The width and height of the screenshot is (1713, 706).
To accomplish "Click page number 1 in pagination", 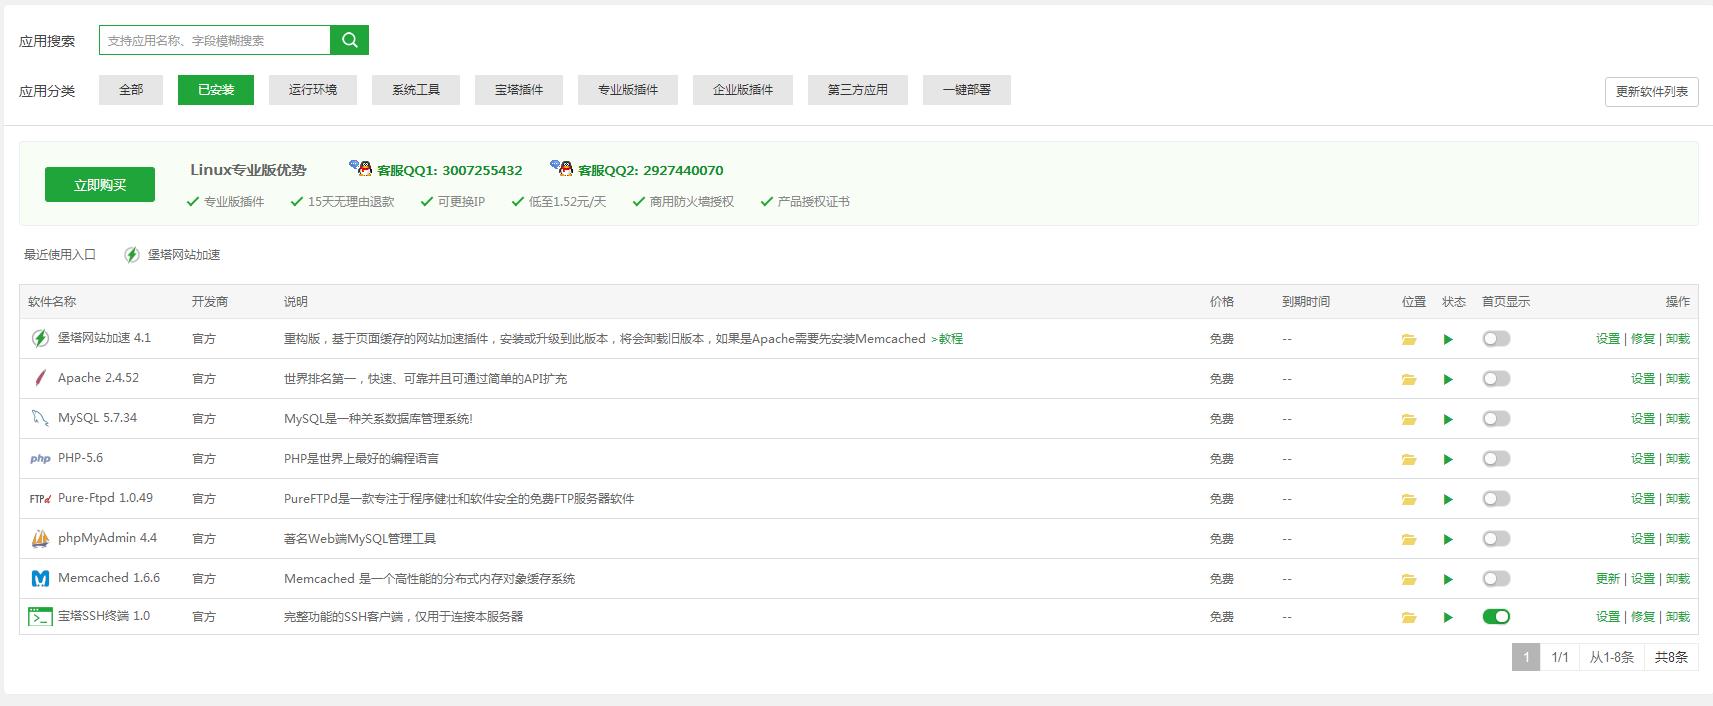I will [1526, 657].
